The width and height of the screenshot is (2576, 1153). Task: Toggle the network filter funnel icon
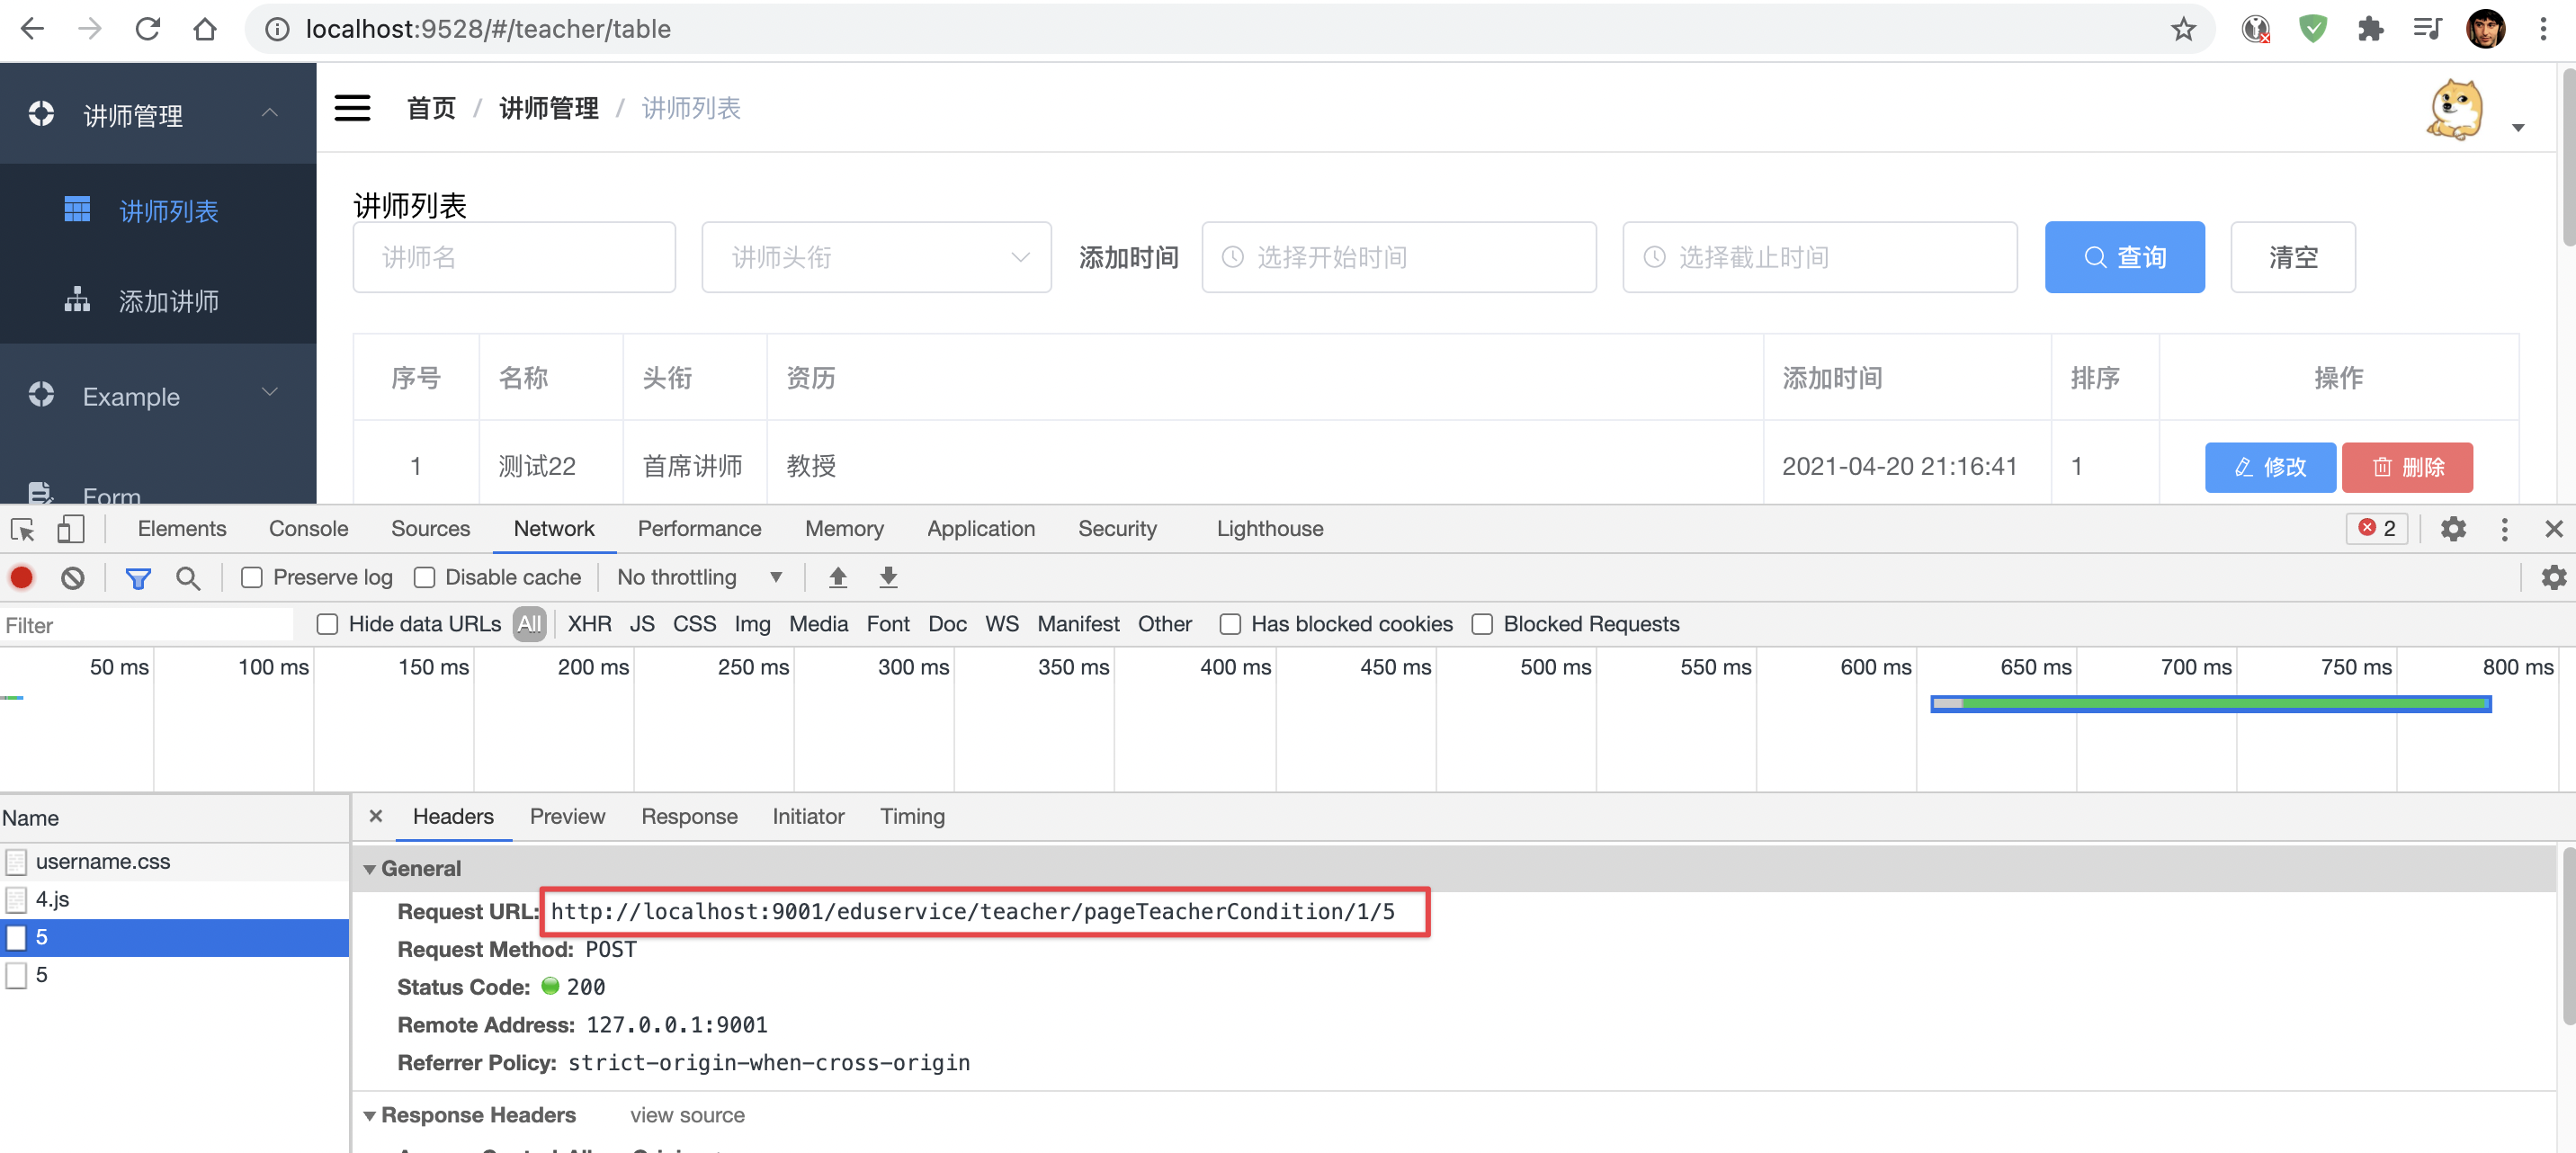click(x=138, y=577)
